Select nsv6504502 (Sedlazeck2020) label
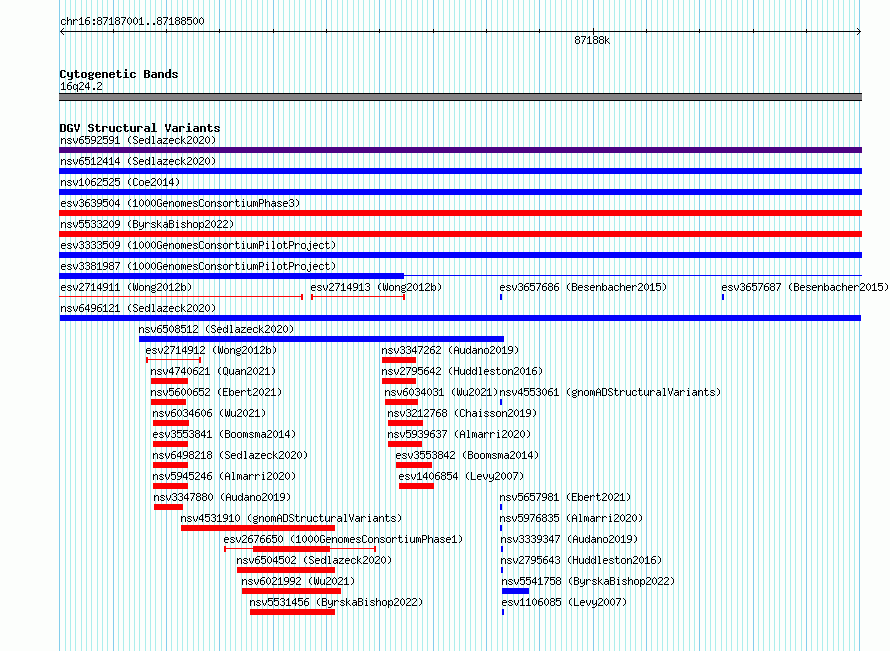890x651 pixels. [314, 560]
